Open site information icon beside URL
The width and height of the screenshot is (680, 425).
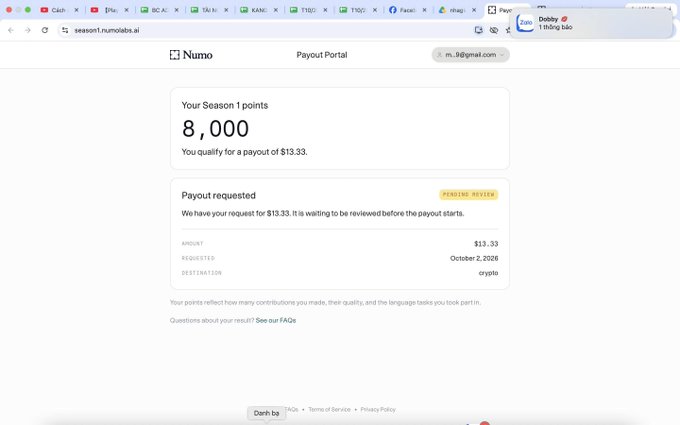click(x=65, y=30)
